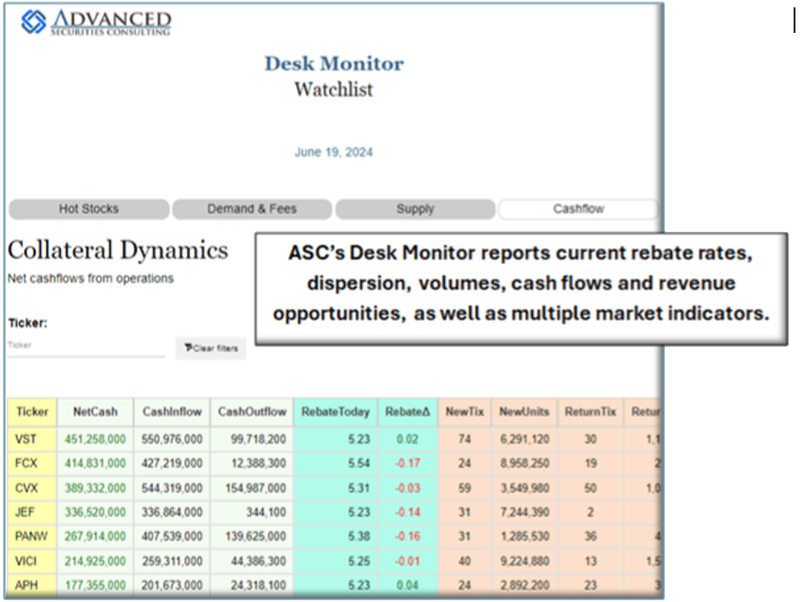Click RebateToday value 5.54
Screen dimensions: 800x602
coord(359,463)
